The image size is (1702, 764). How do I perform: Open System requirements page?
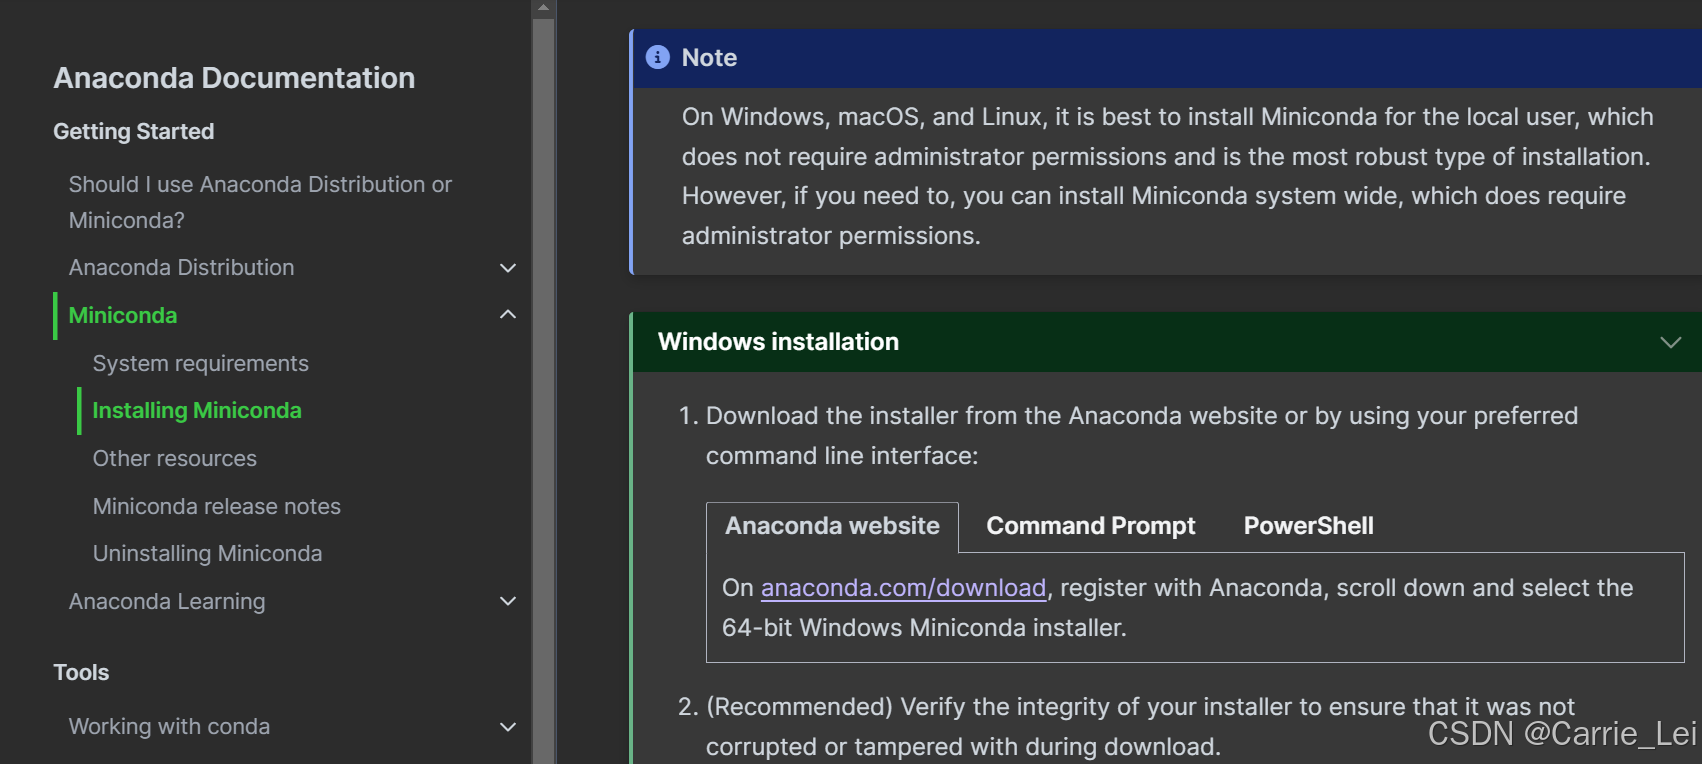pyautogui.click(x=200, y=364)
